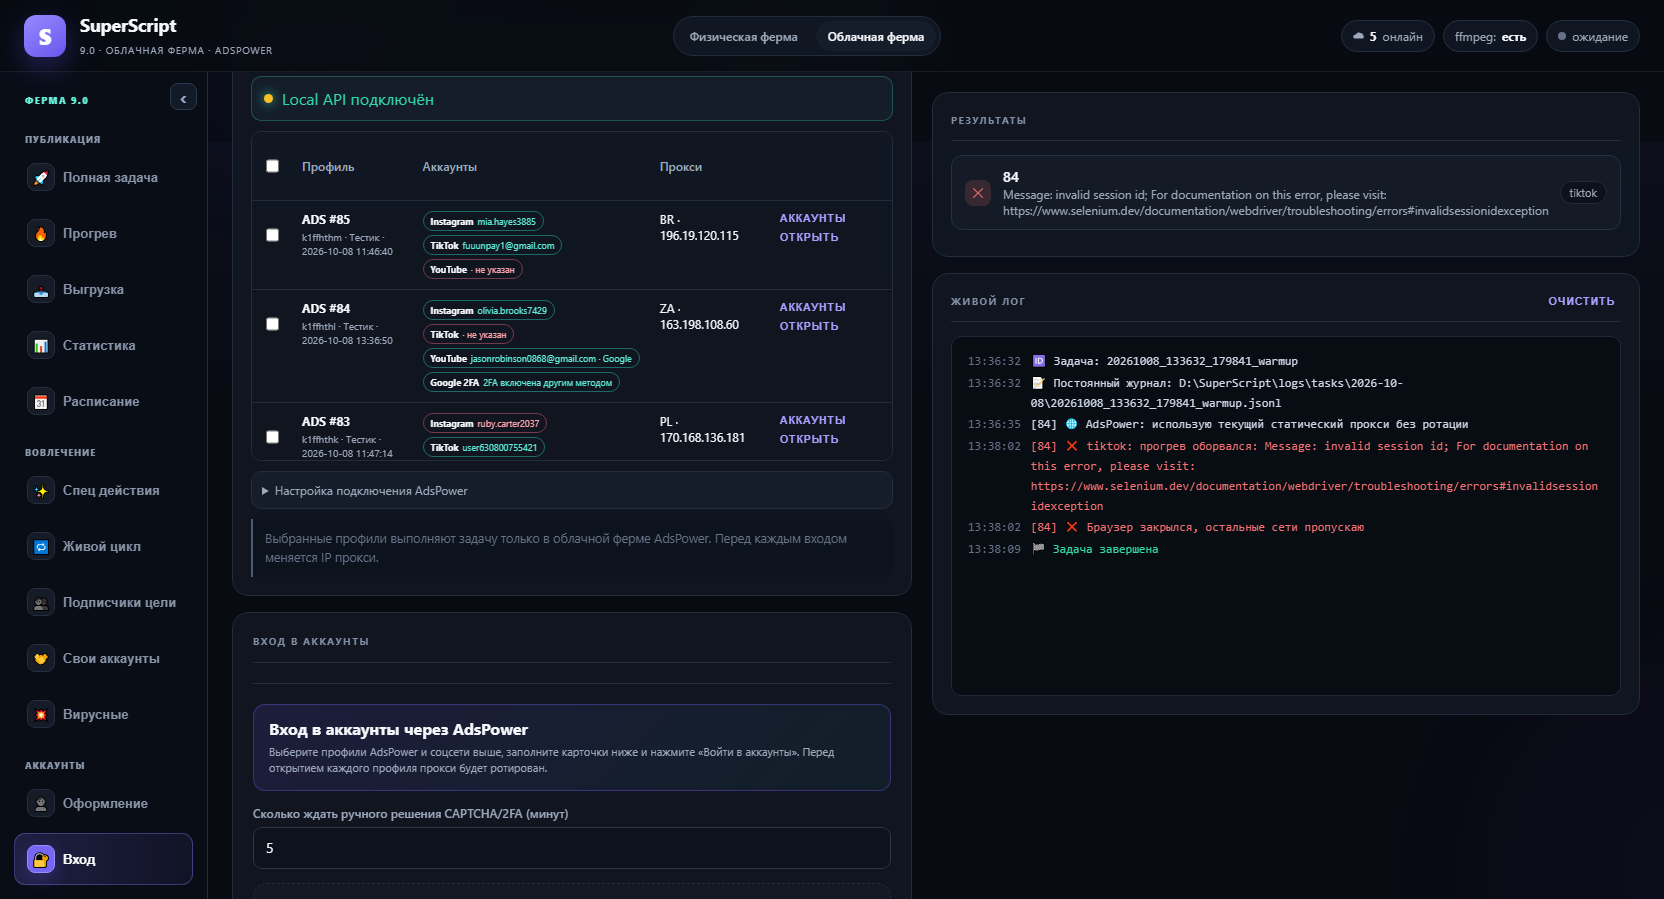Open the Оформление profile icon
1664x899 pixels.
coord(41,804)
